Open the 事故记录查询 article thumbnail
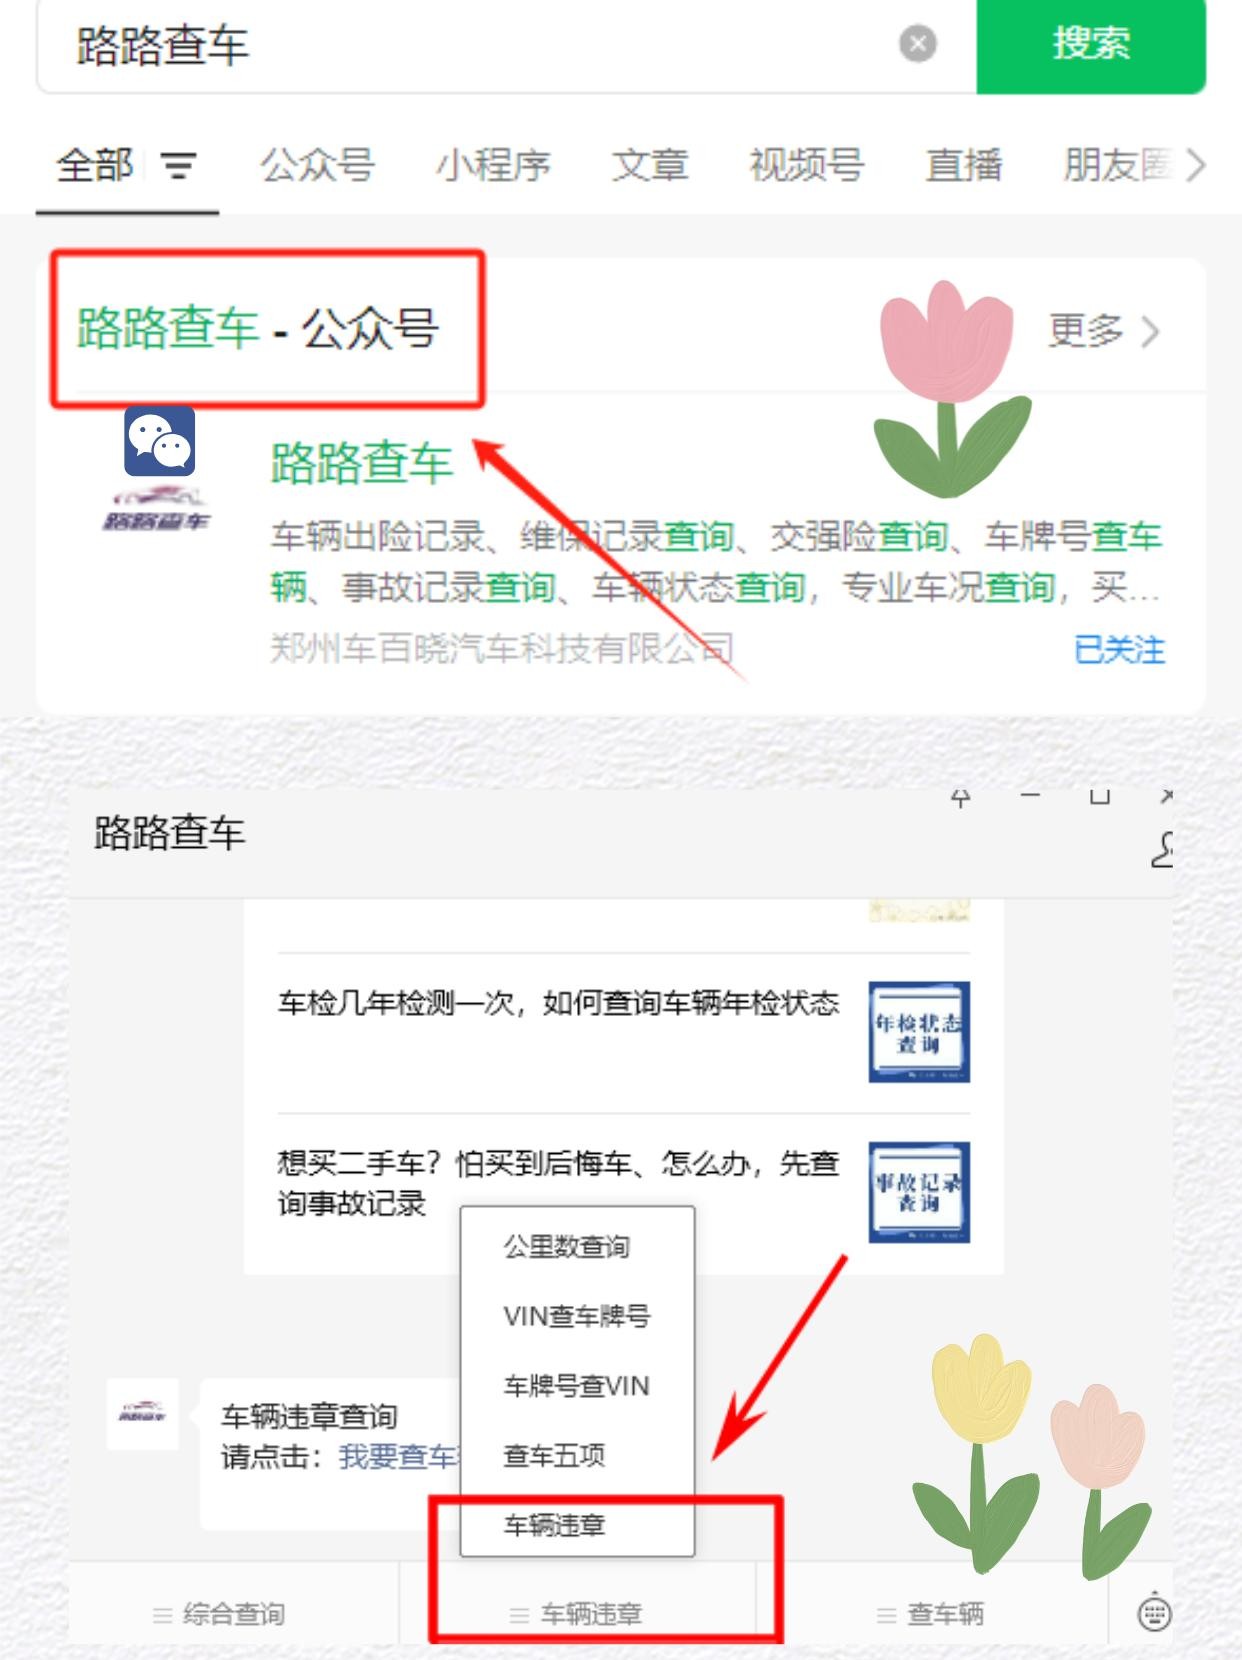The width and height of the screenshot is (1242, 1660). click(x=919, y=1192)
